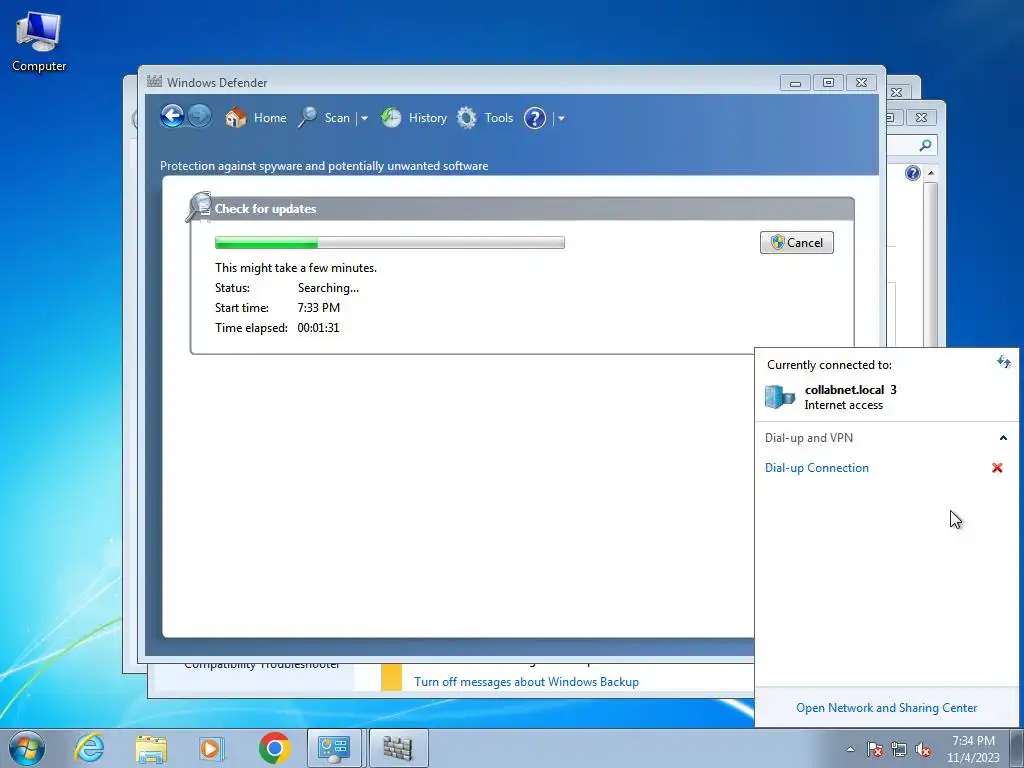Open Tools in Windows Defender
This screenshot has height=768, width=1024.
[x=485, y=118]
